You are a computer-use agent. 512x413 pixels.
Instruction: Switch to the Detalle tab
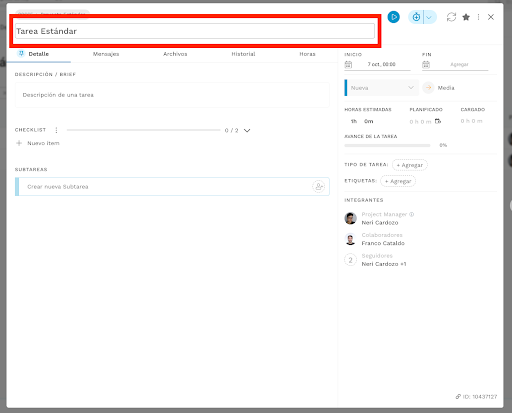(x=39, y=54)
